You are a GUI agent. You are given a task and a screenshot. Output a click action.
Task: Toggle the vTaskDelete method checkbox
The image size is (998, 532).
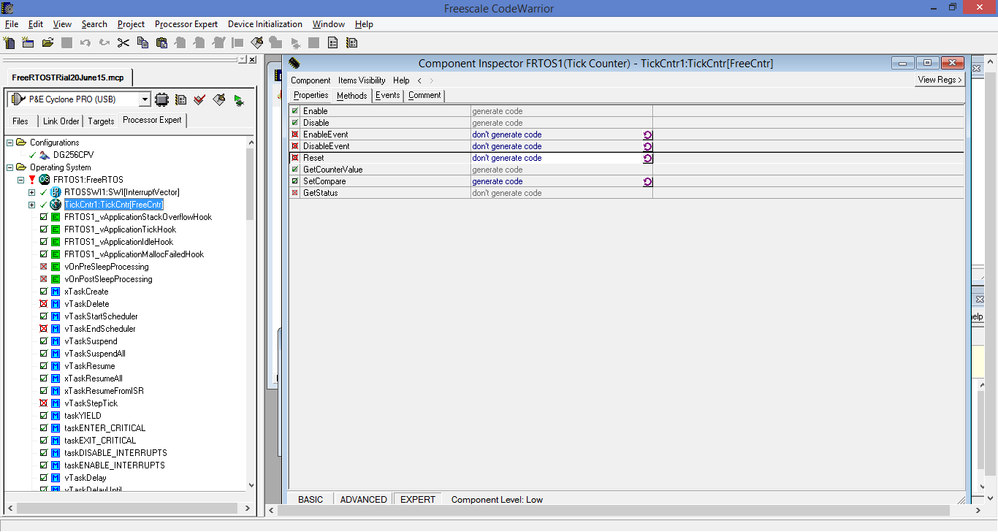[x=43, y=304]
